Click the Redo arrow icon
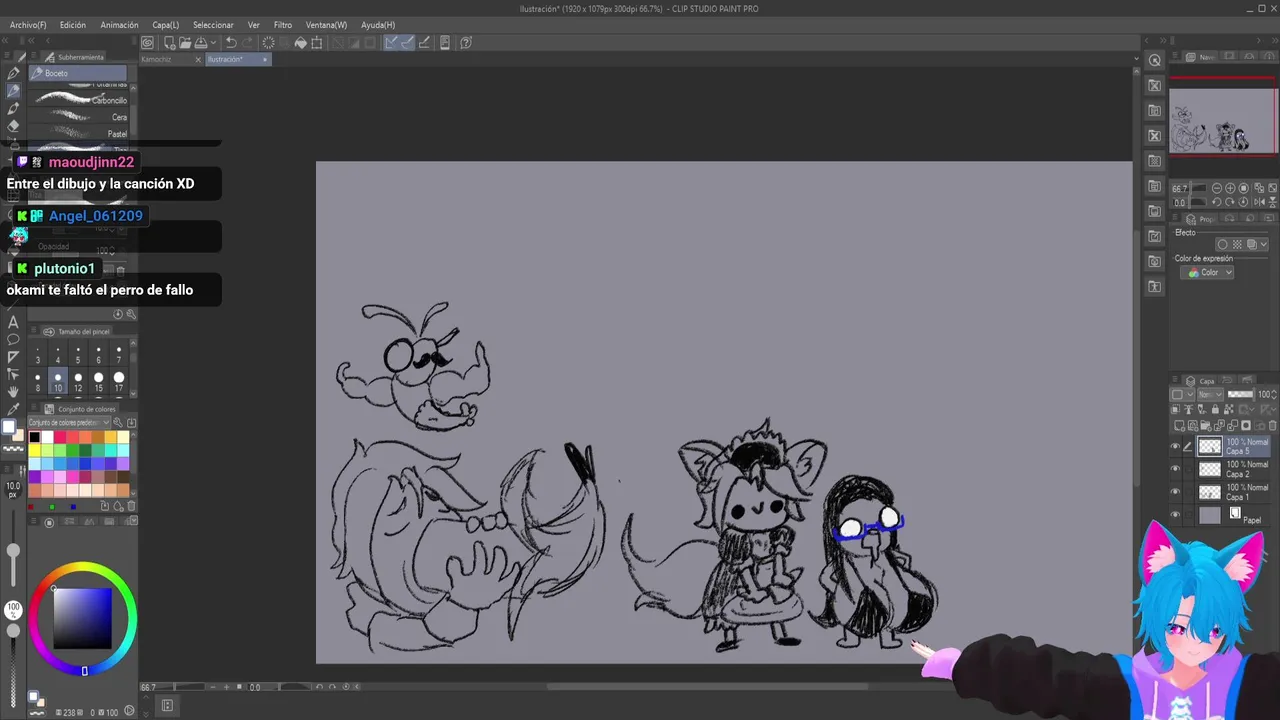 247,43
